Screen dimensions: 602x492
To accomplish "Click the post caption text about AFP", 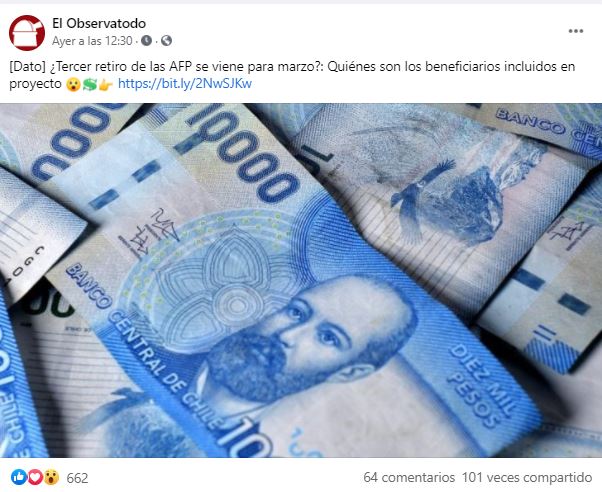I will [292, 75].
